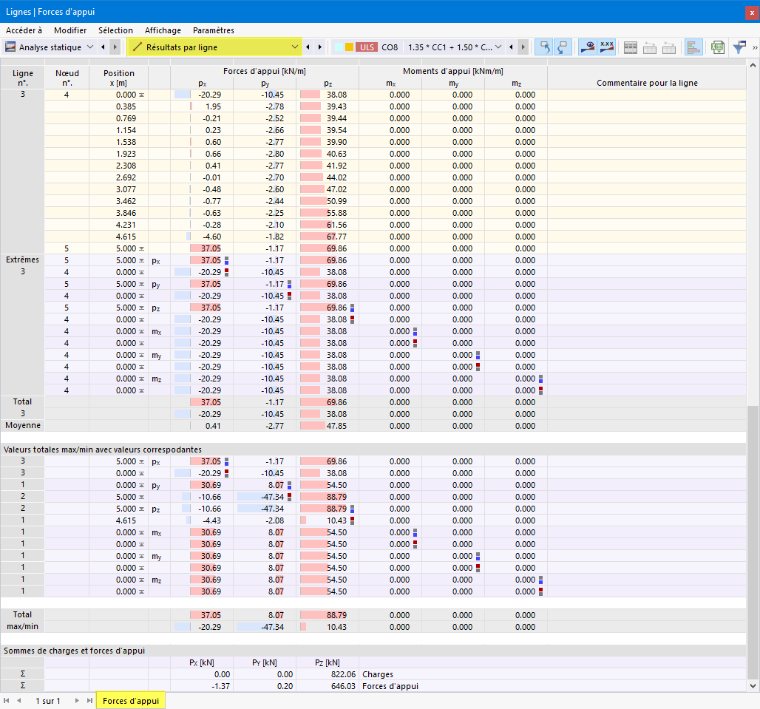
Task: Open the CO8 load combination dropdown
Action: pos(498,47)
